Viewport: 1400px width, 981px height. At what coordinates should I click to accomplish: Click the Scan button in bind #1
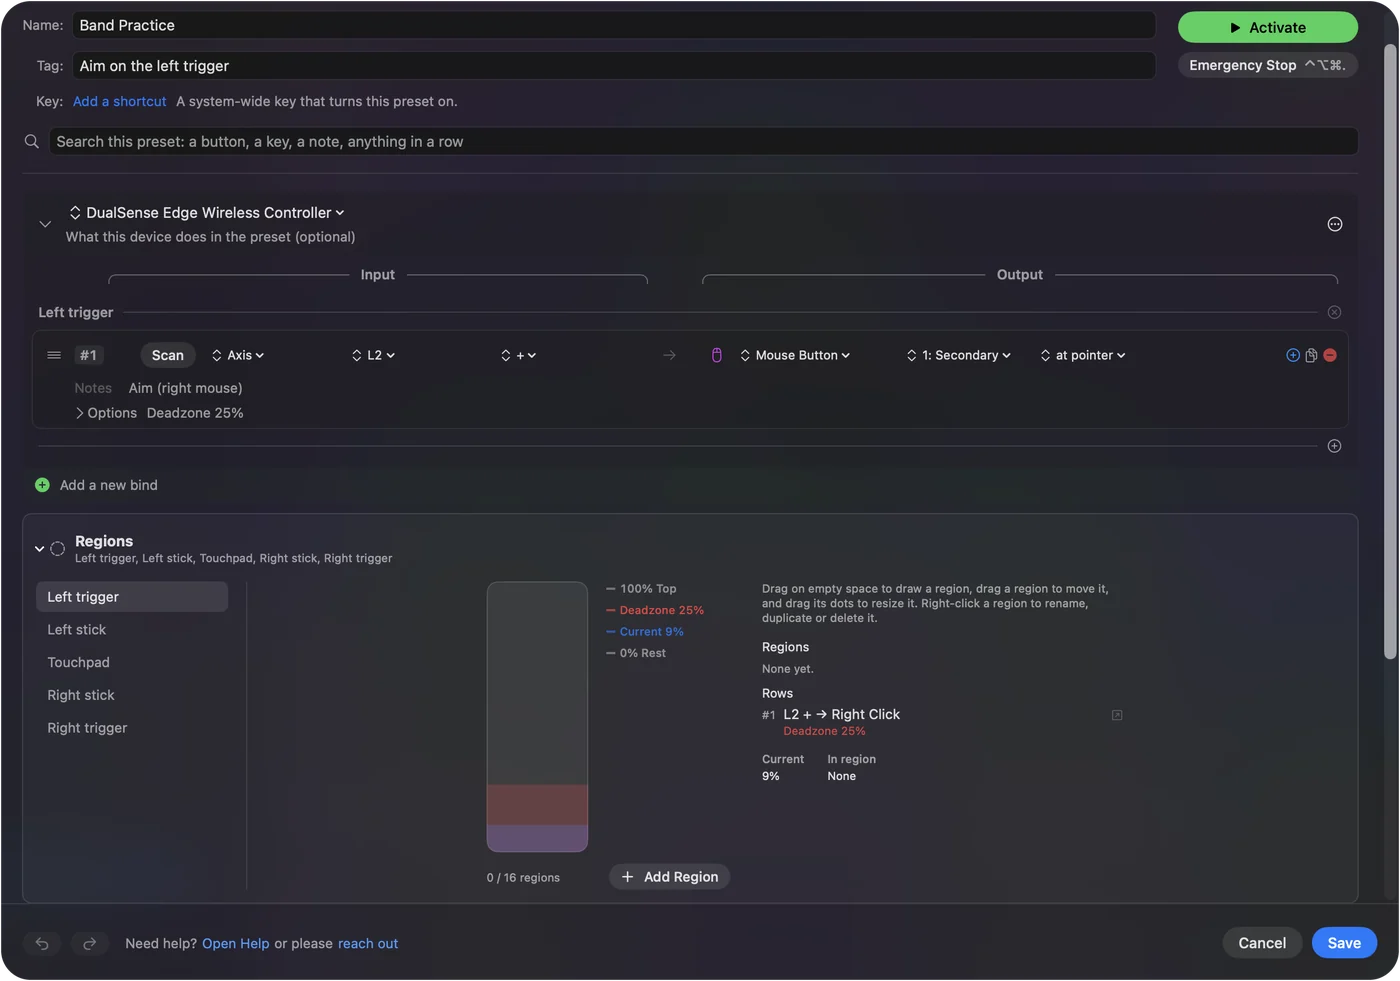click(168, 355)
